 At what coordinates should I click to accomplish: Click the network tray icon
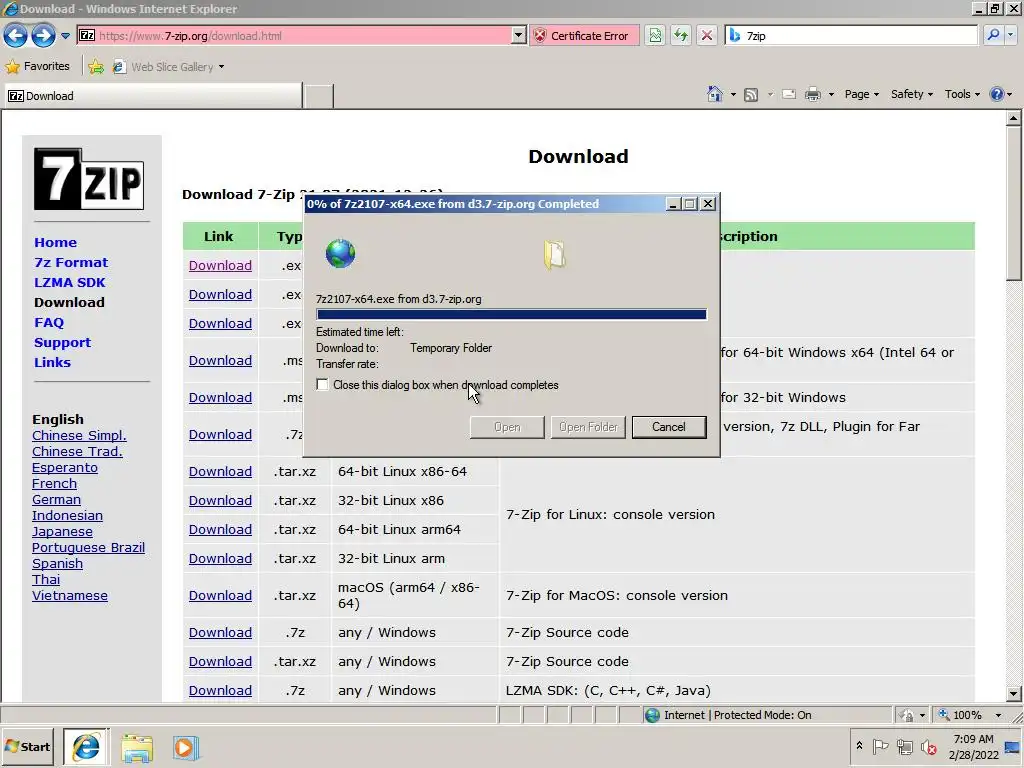click(904, 746)
